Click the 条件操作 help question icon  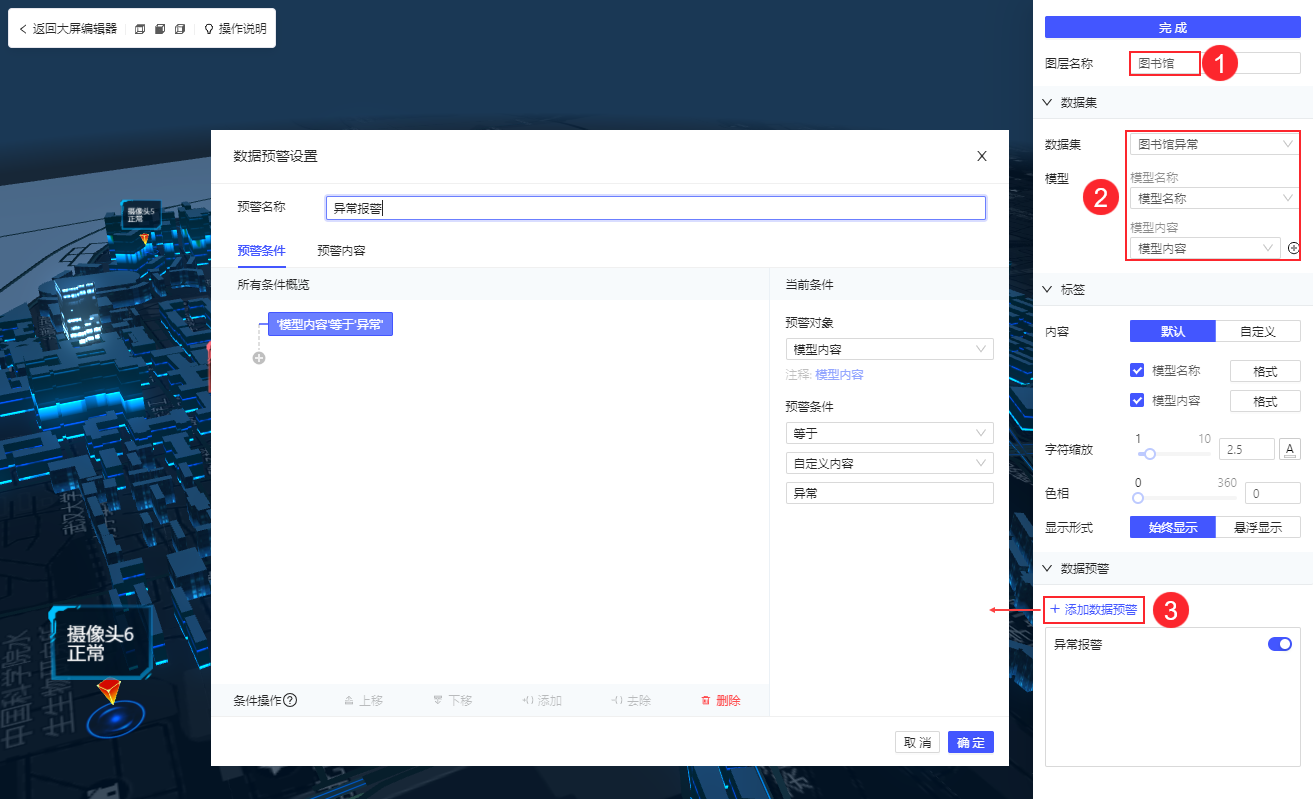290,700
